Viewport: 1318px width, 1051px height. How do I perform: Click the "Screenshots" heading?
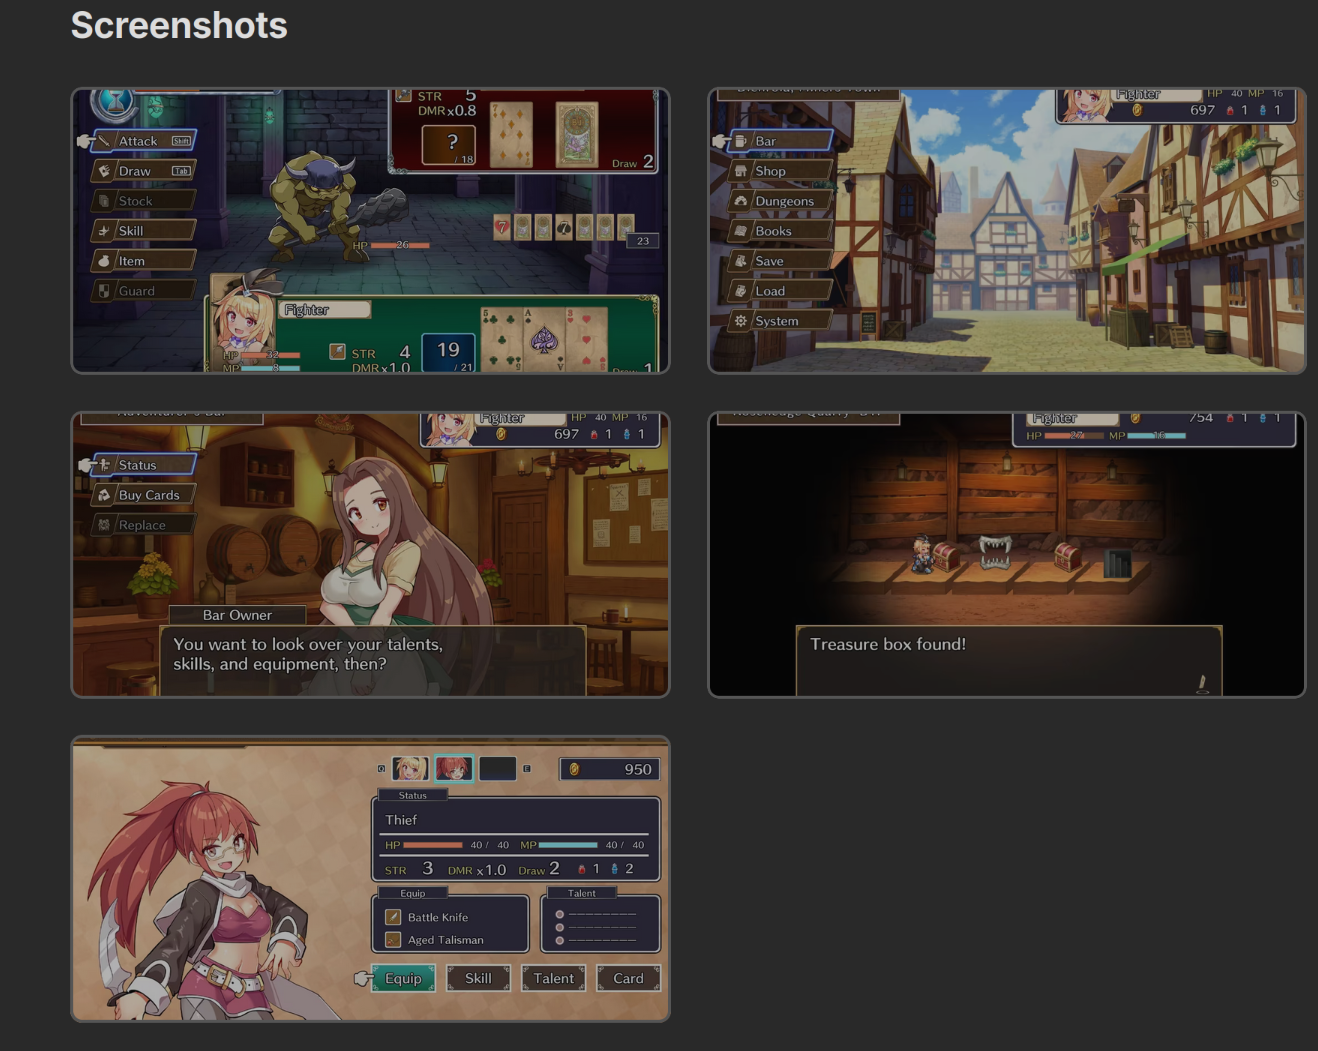tap(179, 25)
